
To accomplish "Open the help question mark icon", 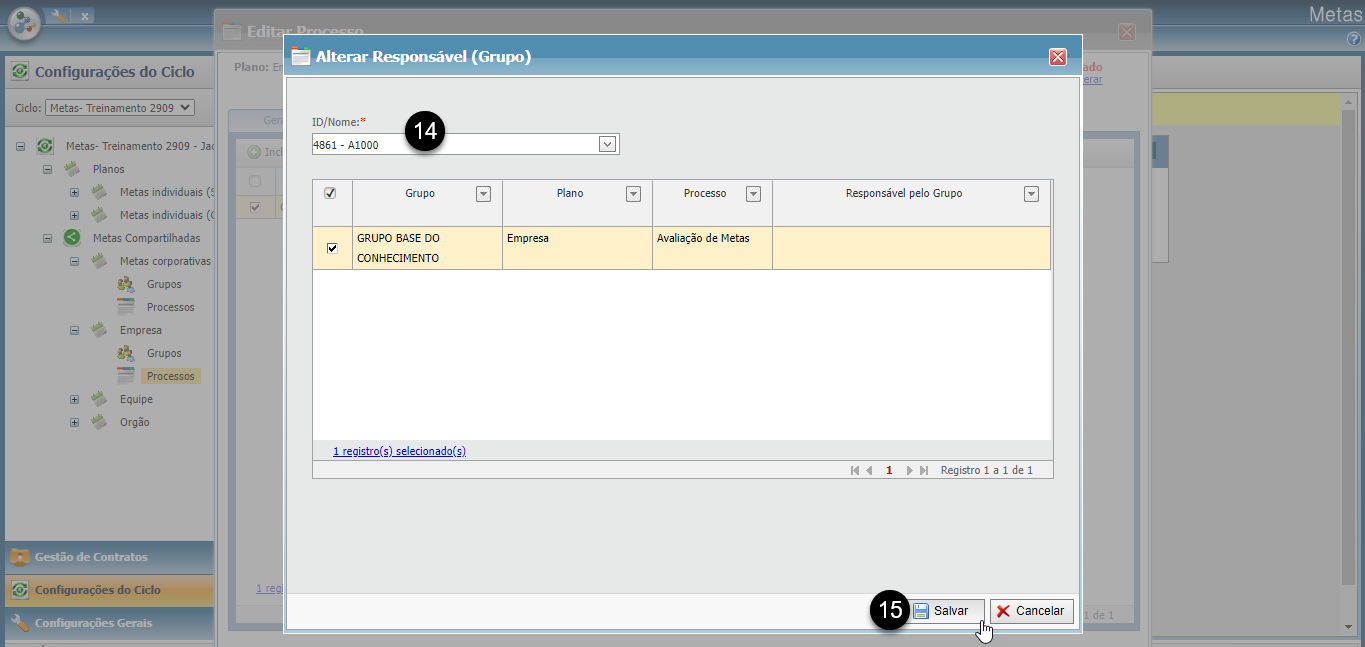I will (1355, 39).
